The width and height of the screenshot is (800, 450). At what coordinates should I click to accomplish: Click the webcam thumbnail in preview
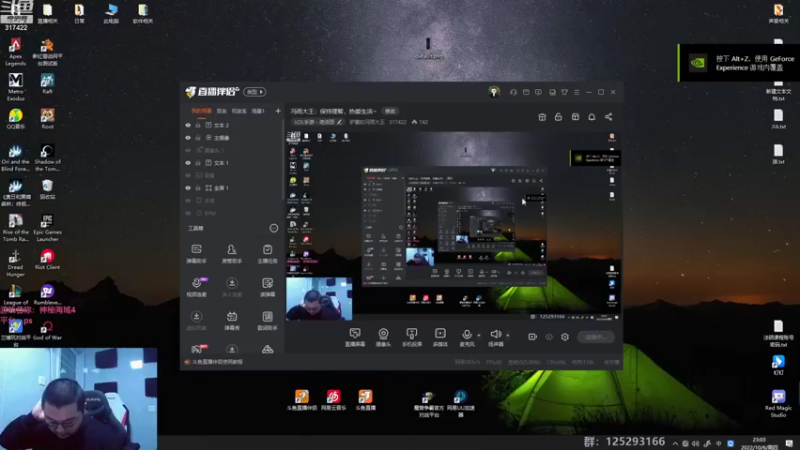(319, 299)
